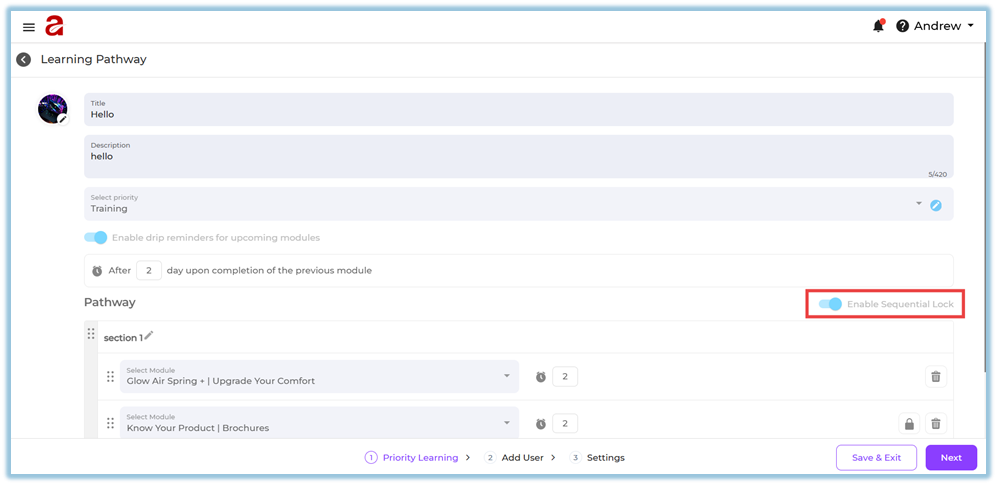Viewport: 997px width, 485px height.
Task: Toggle Enable Sequential Lock switch
Action: point(830,304)
